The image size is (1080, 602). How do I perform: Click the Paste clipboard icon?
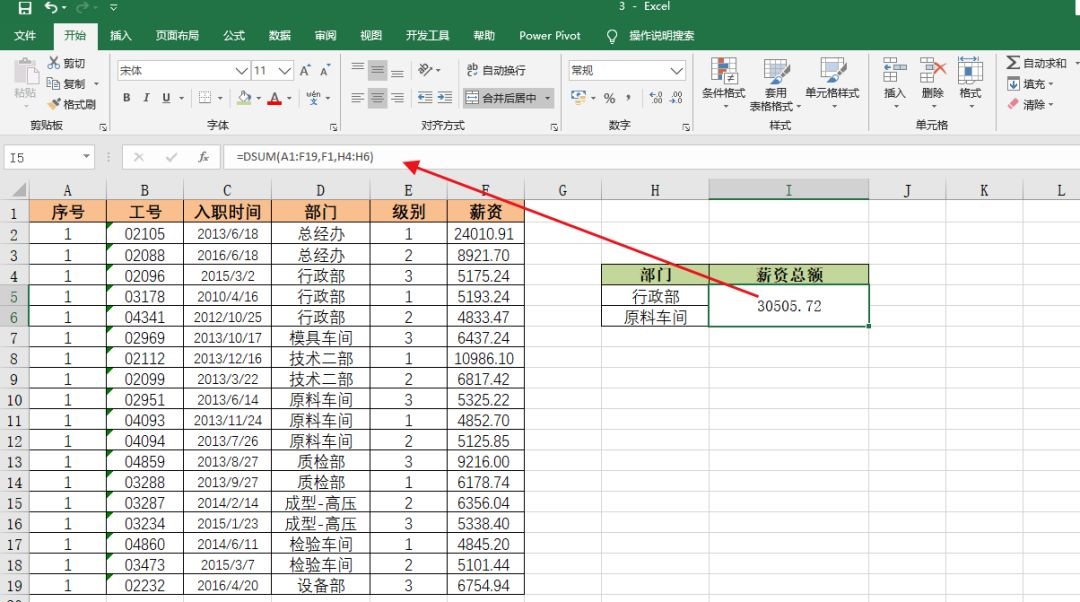[25, 73]
